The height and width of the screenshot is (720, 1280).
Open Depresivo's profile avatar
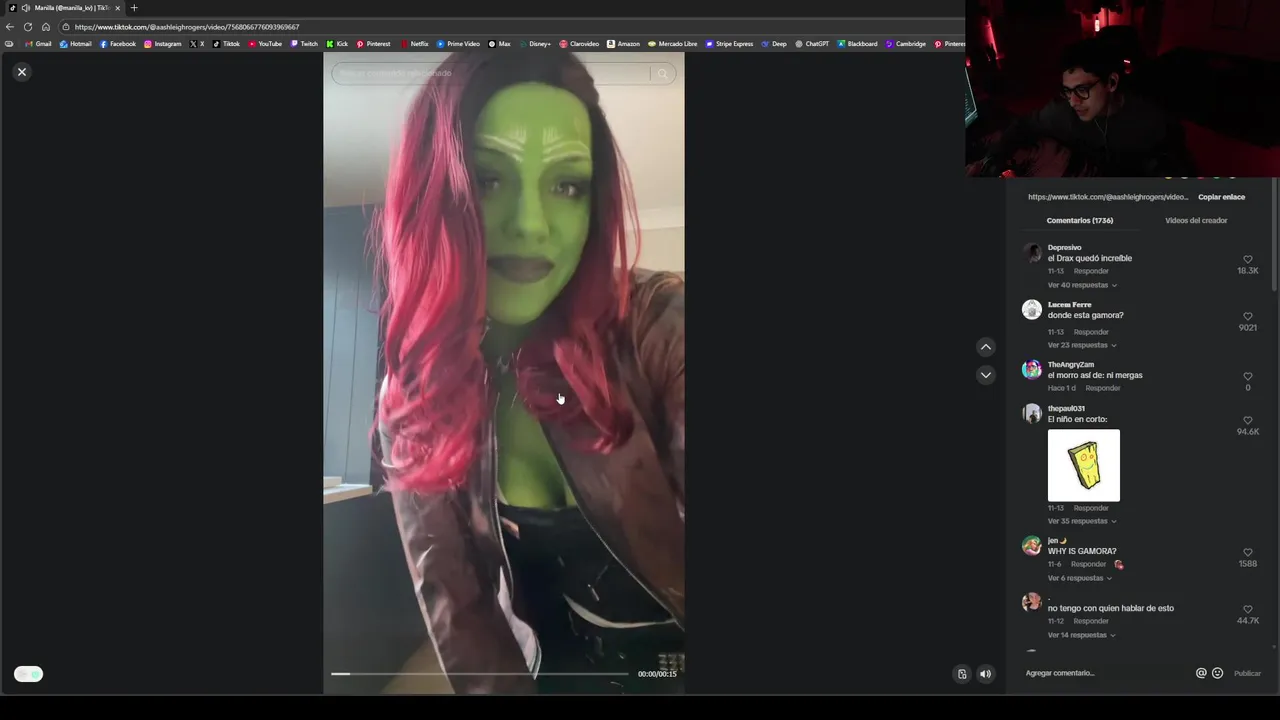point(1032,253)
